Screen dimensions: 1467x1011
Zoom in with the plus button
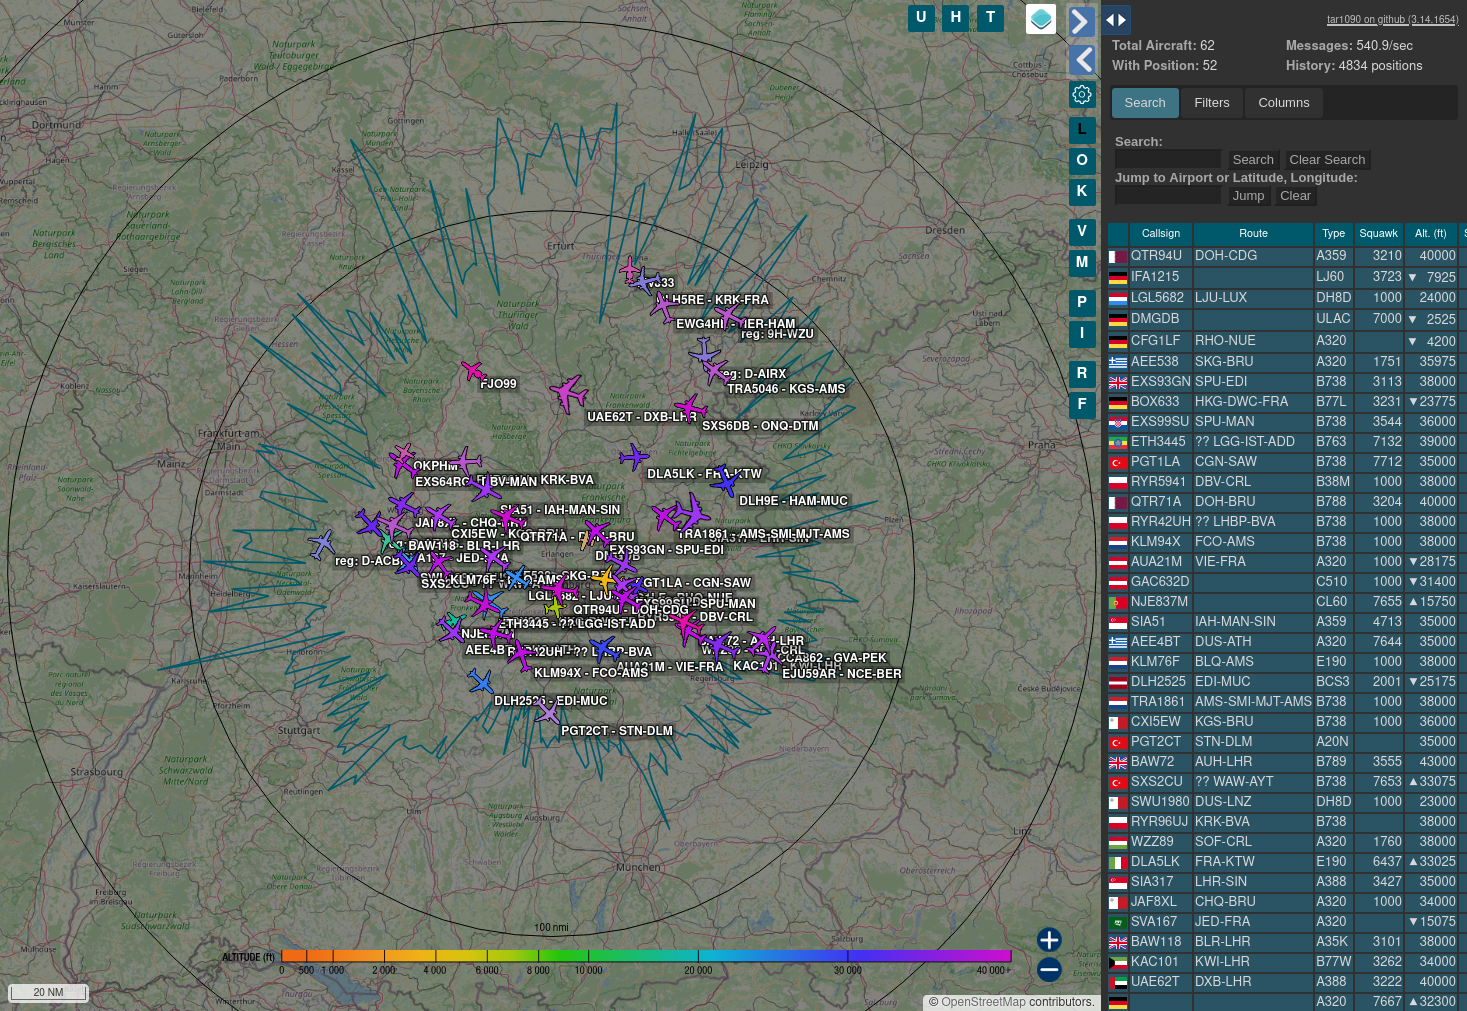[x=1049, y=940]
